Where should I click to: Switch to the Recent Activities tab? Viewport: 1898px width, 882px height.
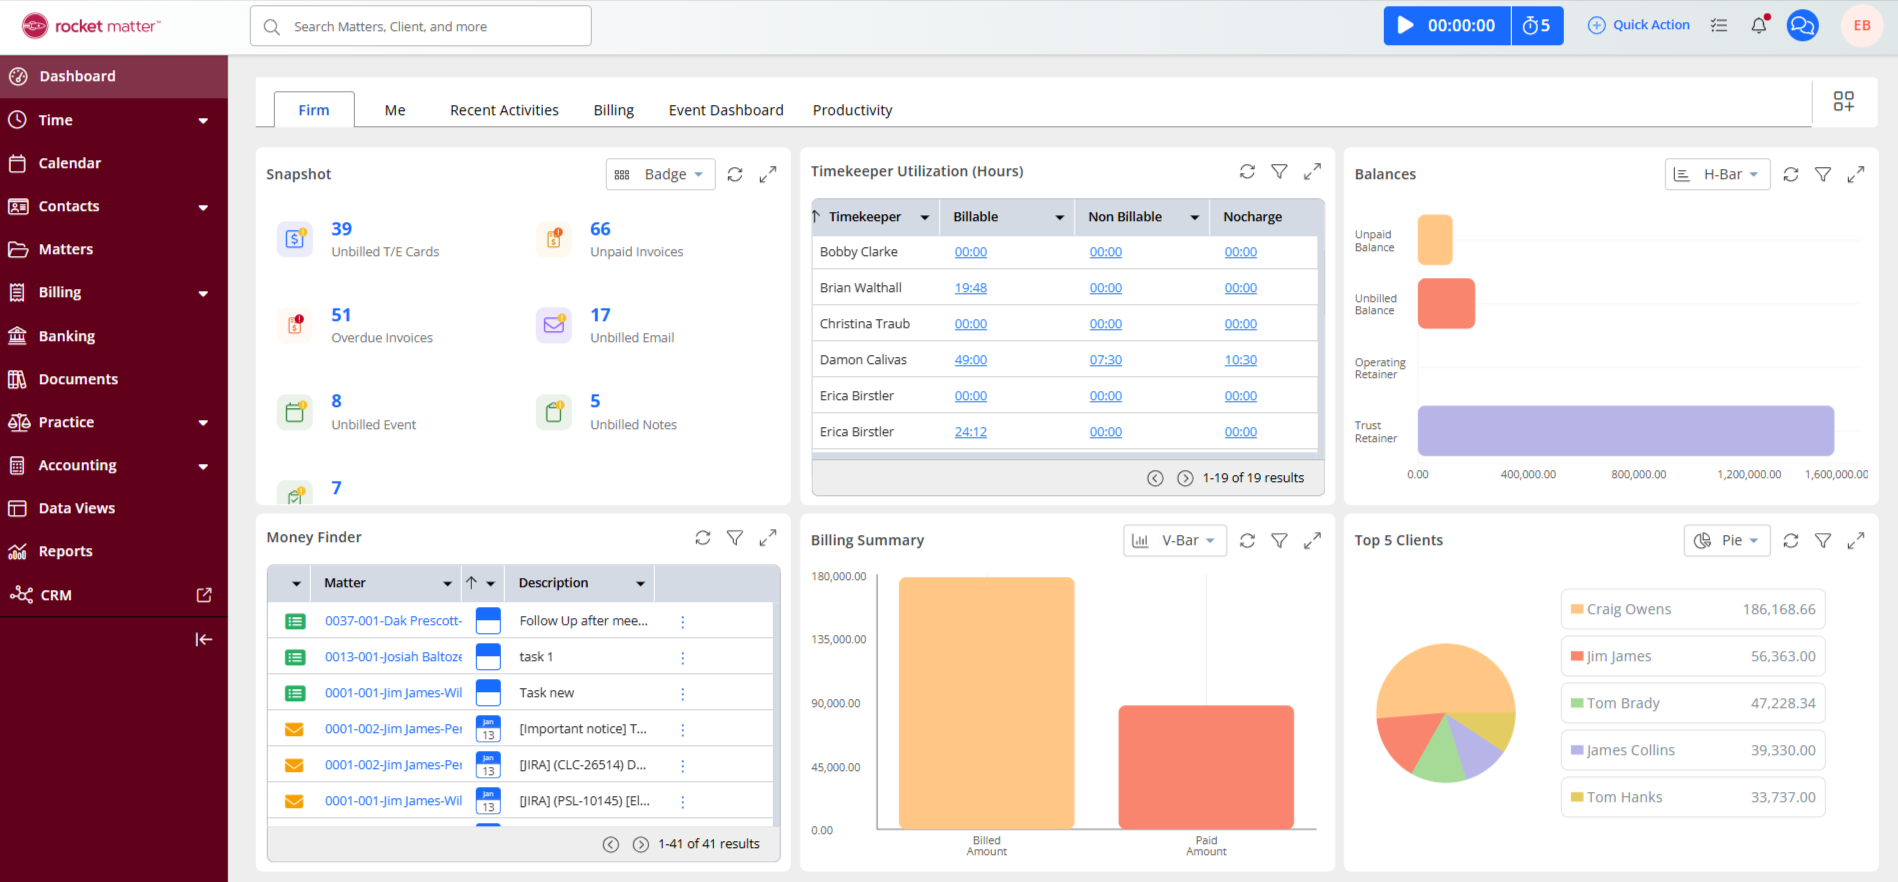[504, 110]
